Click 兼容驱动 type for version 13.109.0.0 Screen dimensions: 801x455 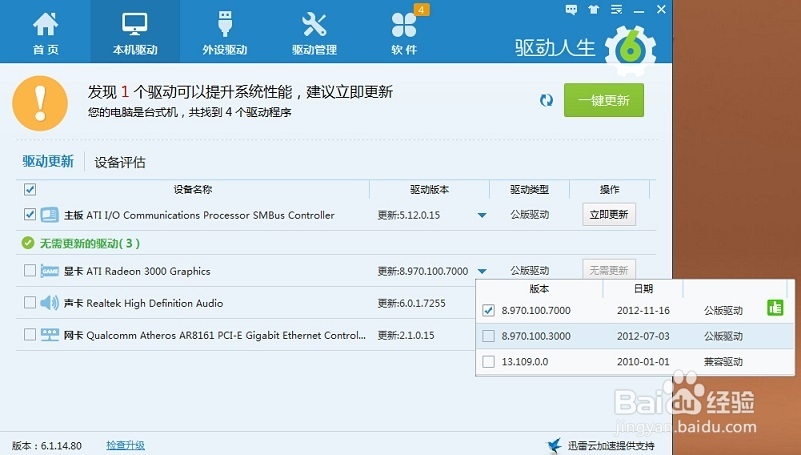coord(723,362)
